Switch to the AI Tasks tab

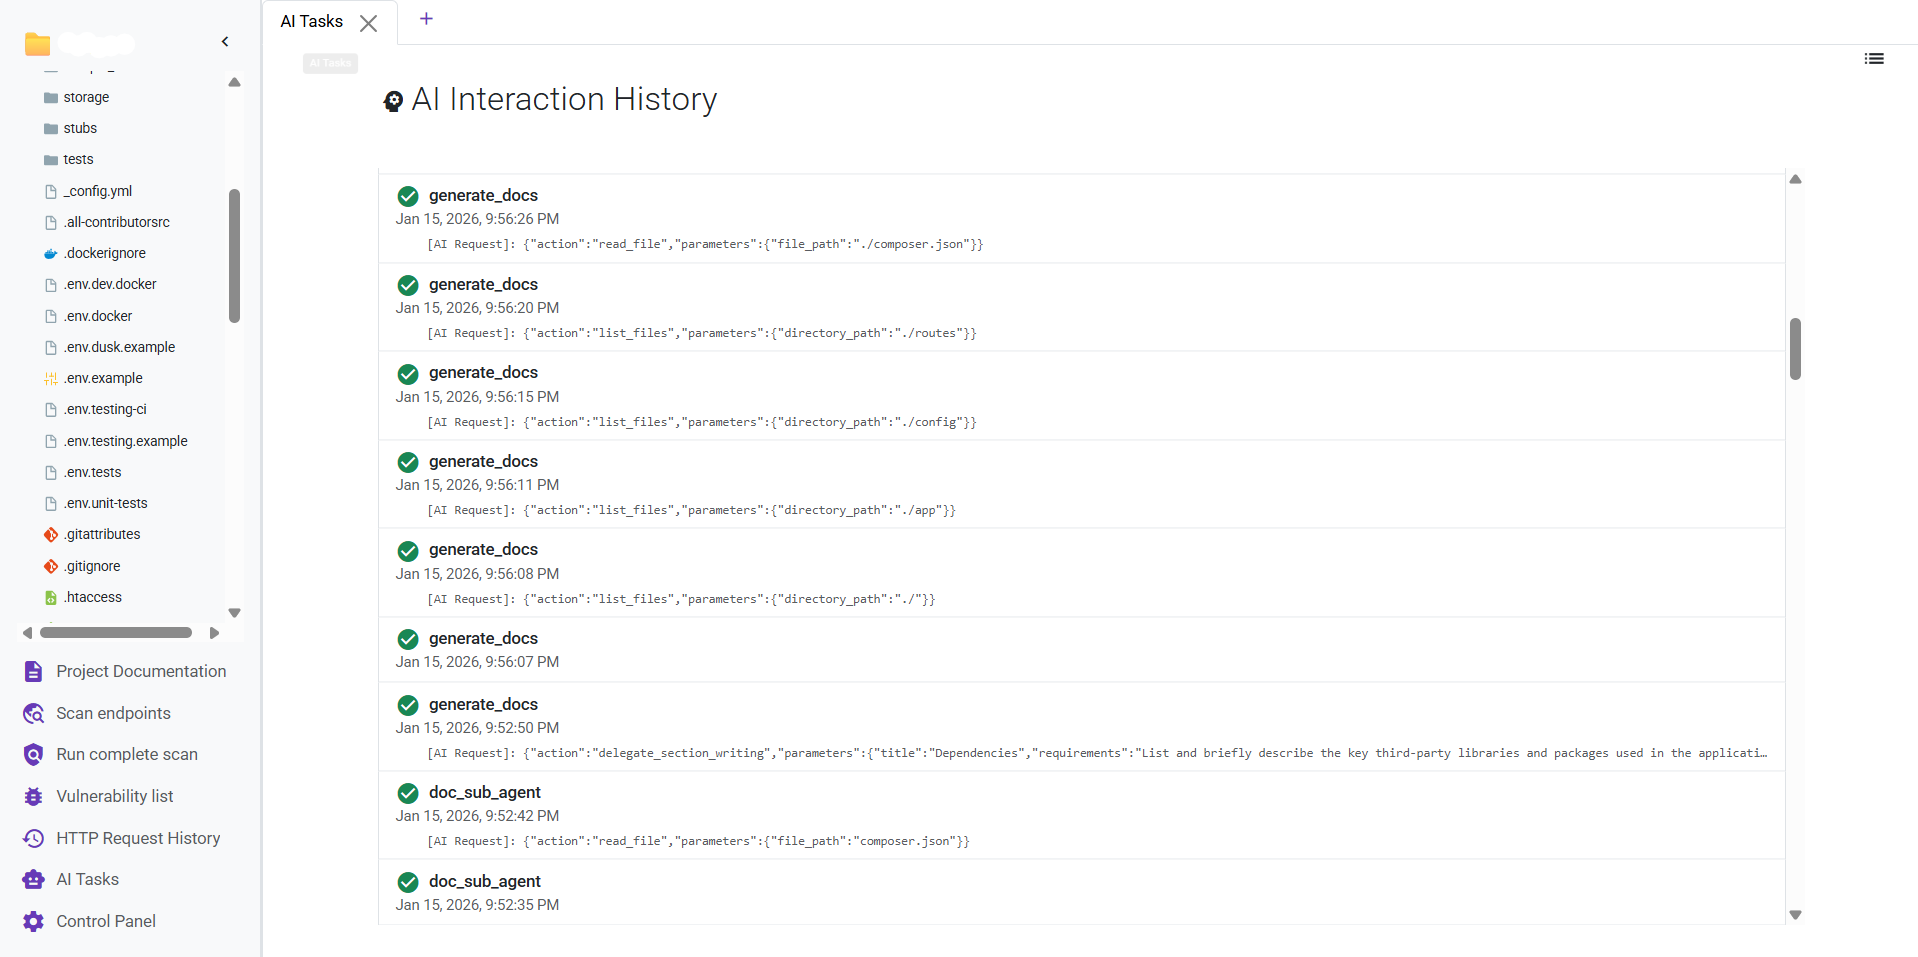311,21
